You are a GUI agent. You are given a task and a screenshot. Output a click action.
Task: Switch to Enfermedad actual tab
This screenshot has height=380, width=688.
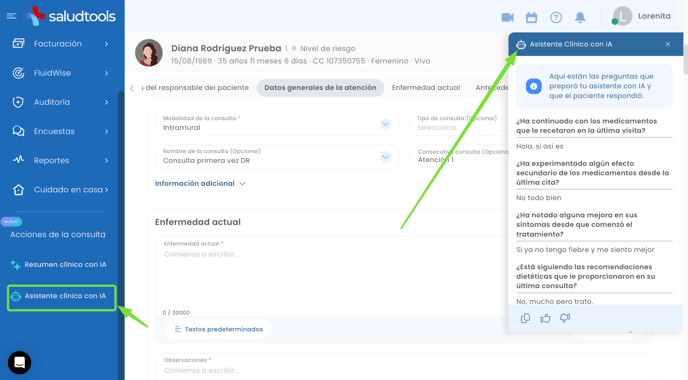point(426,88)
